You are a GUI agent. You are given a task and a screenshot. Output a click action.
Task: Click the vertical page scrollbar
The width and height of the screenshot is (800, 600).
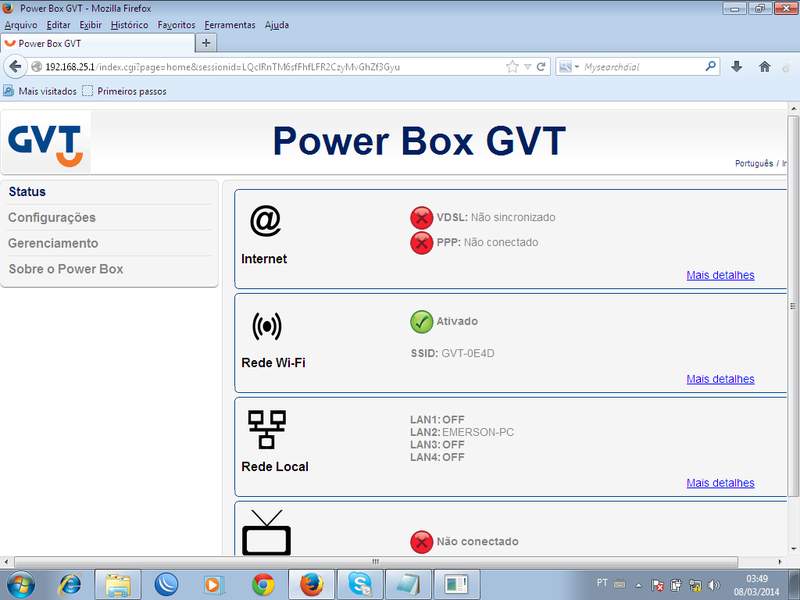[x=793, y=306]
